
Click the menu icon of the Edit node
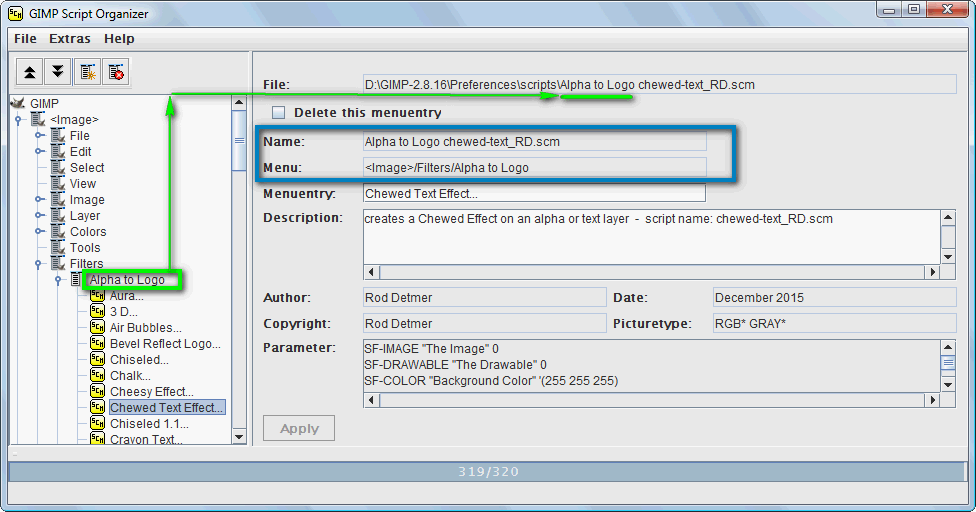point(58,151)
